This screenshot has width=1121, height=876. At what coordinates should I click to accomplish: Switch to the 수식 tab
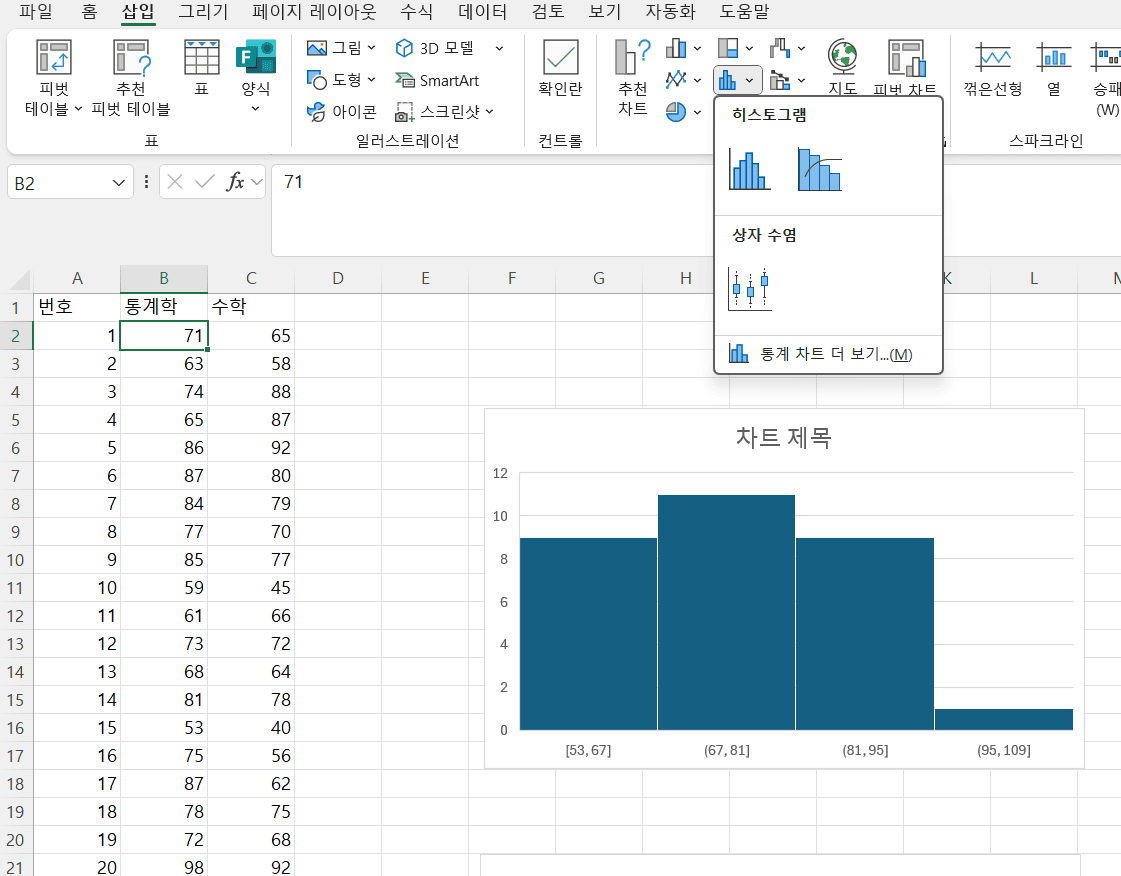tap(416, 13)
